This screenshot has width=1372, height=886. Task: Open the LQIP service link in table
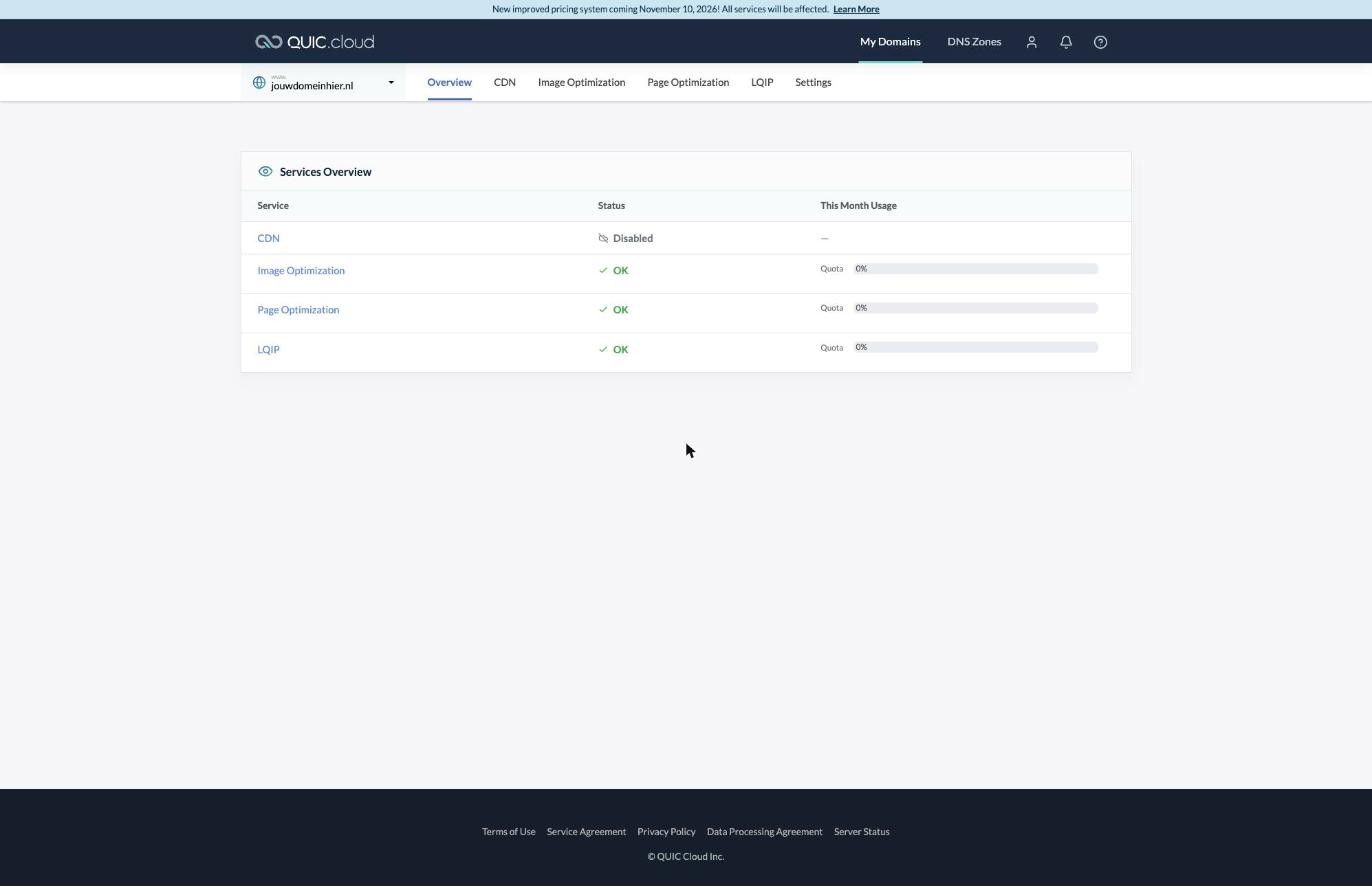[x=268, y=350]
